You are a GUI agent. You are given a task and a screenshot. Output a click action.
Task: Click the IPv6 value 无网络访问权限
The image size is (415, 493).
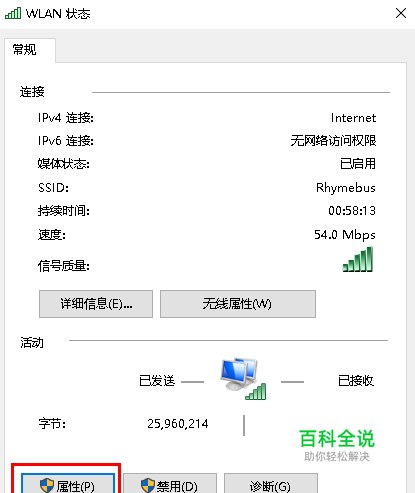click(333, 141)
